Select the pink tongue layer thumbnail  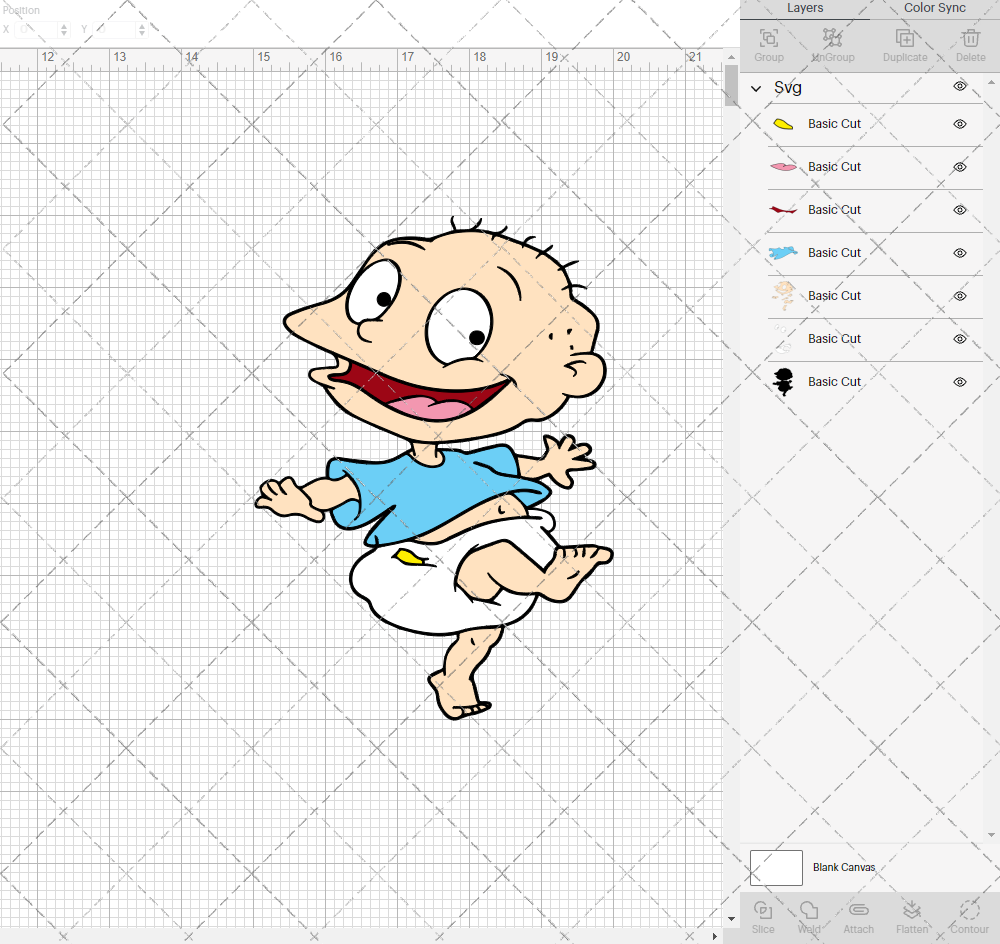783,167
